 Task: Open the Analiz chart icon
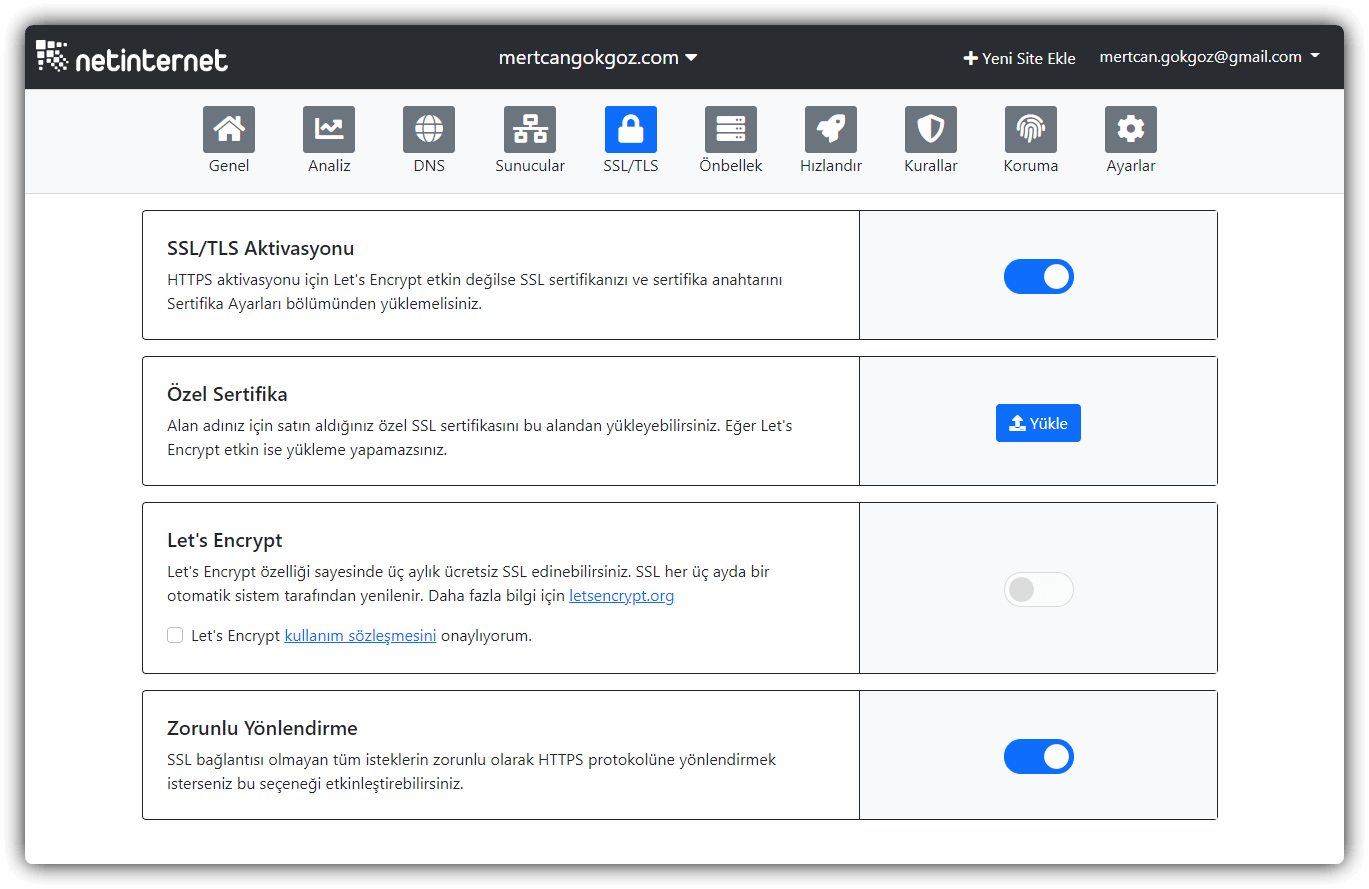point(329,129)
